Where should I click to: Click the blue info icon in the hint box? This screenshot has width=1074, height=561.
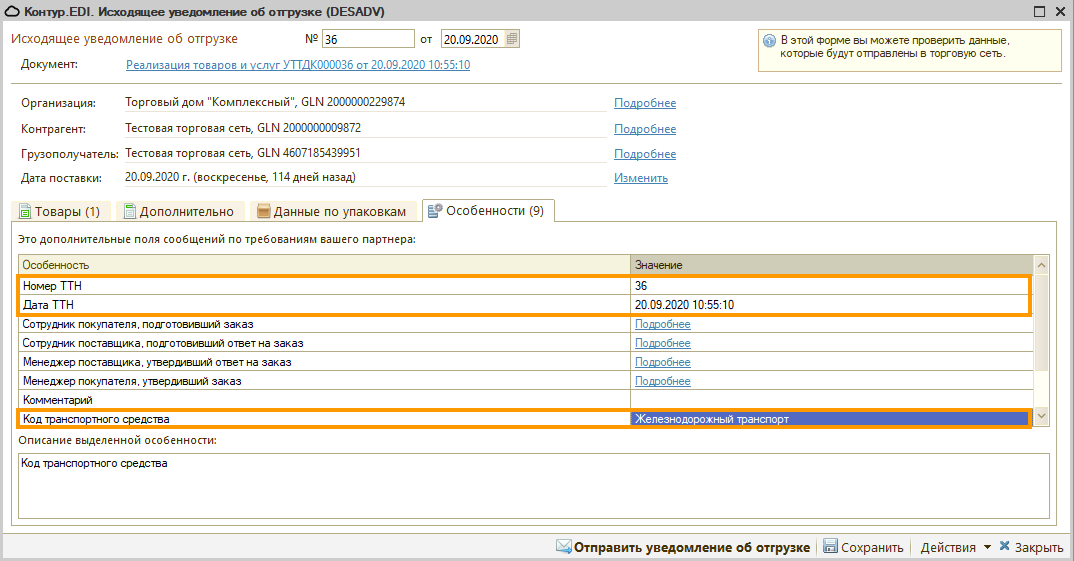(769, 41)
